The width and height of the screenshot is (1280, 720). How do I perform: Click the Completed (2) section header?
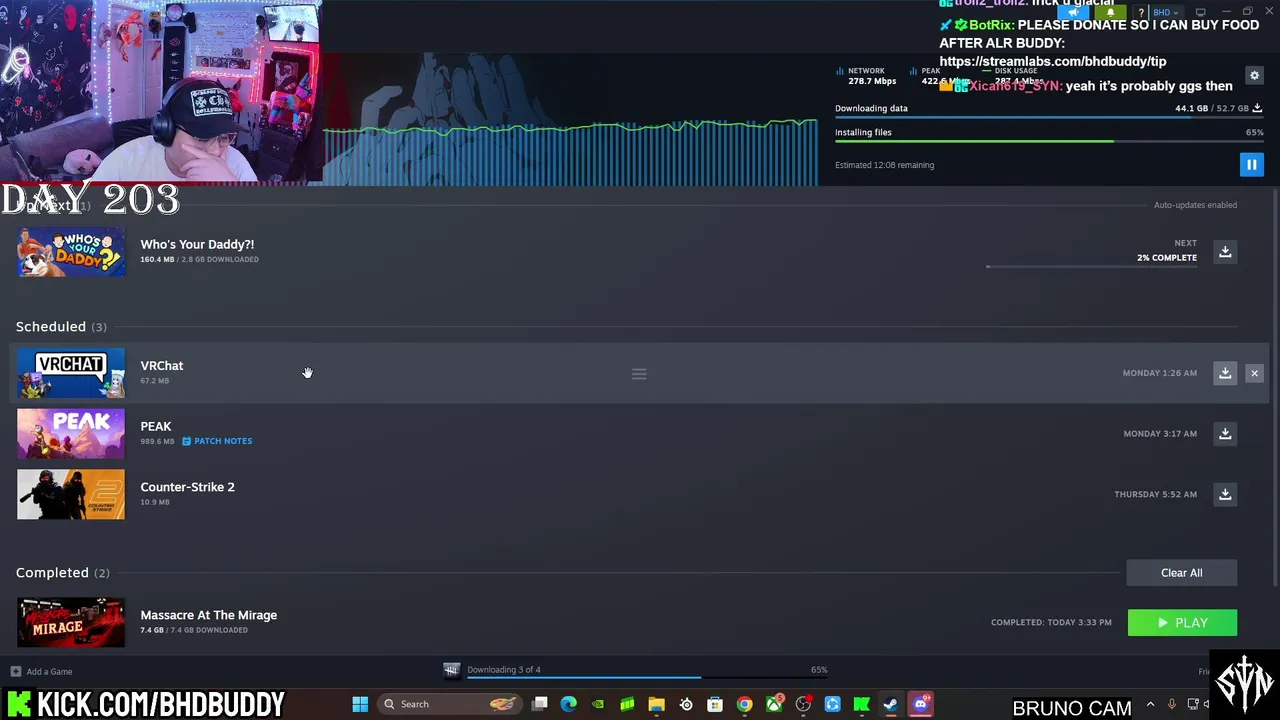click(x=63, y=573)
